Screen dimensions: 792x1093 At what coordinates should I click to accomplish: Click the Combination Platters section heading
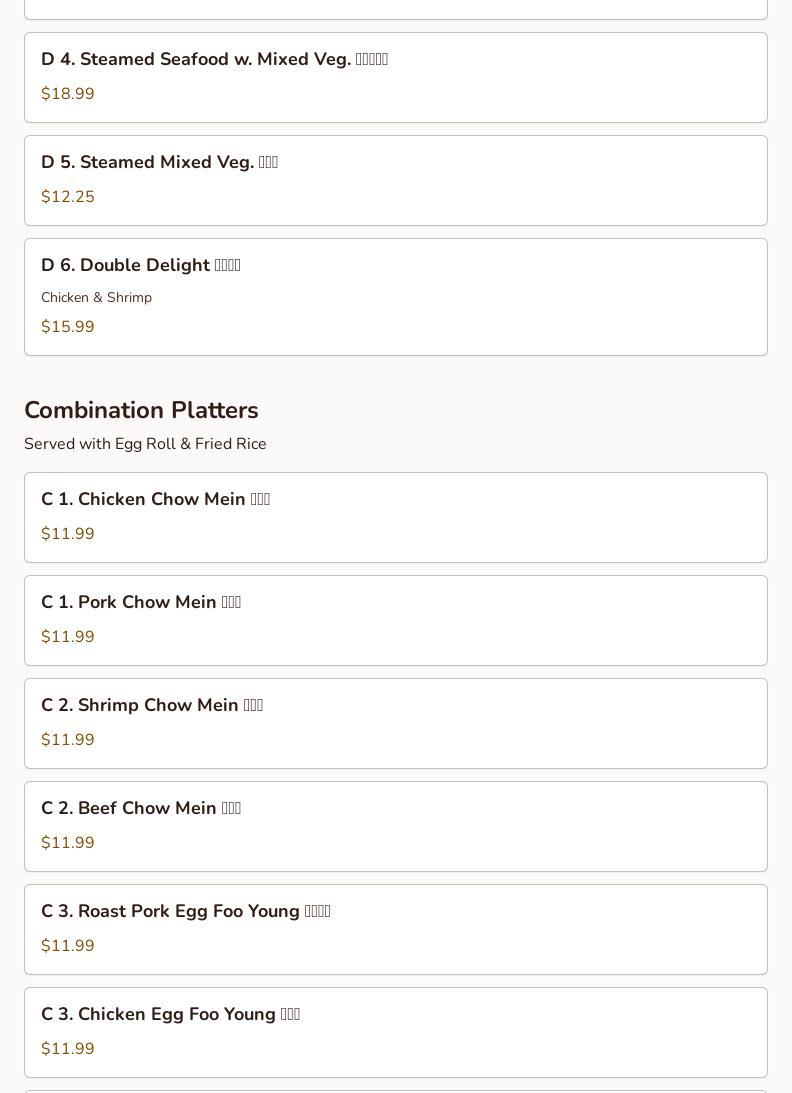[x=142, y=410]
